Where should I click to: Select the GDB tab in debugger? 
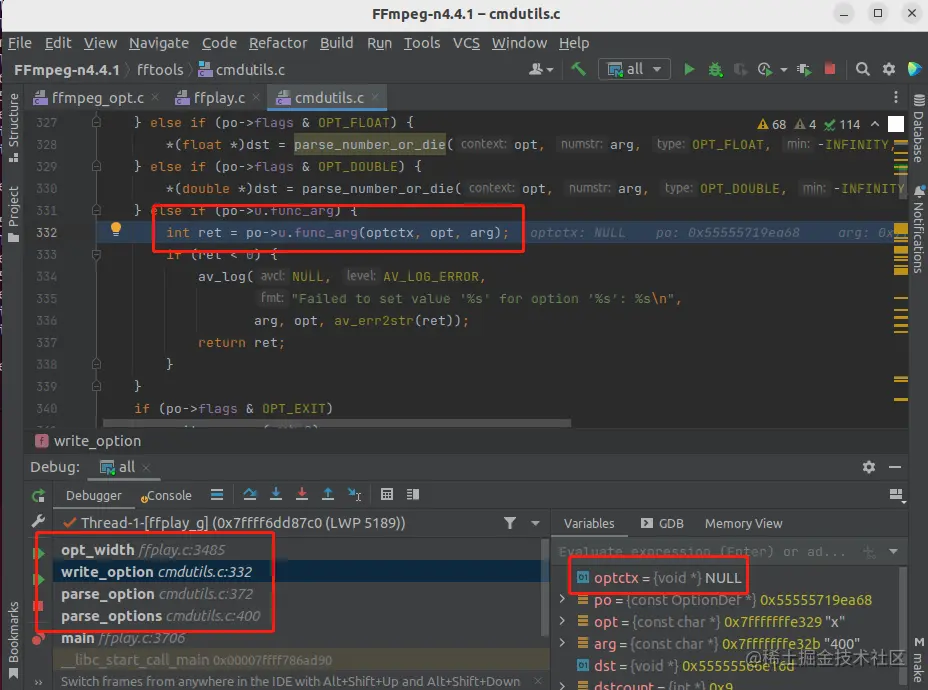click(662, 524)
